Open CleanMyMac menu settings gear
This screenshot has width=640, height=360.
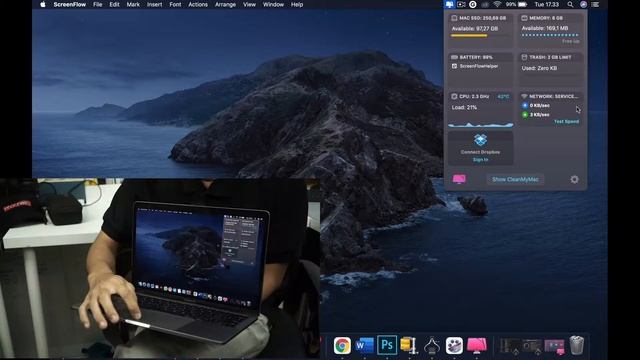click(574, 179)
